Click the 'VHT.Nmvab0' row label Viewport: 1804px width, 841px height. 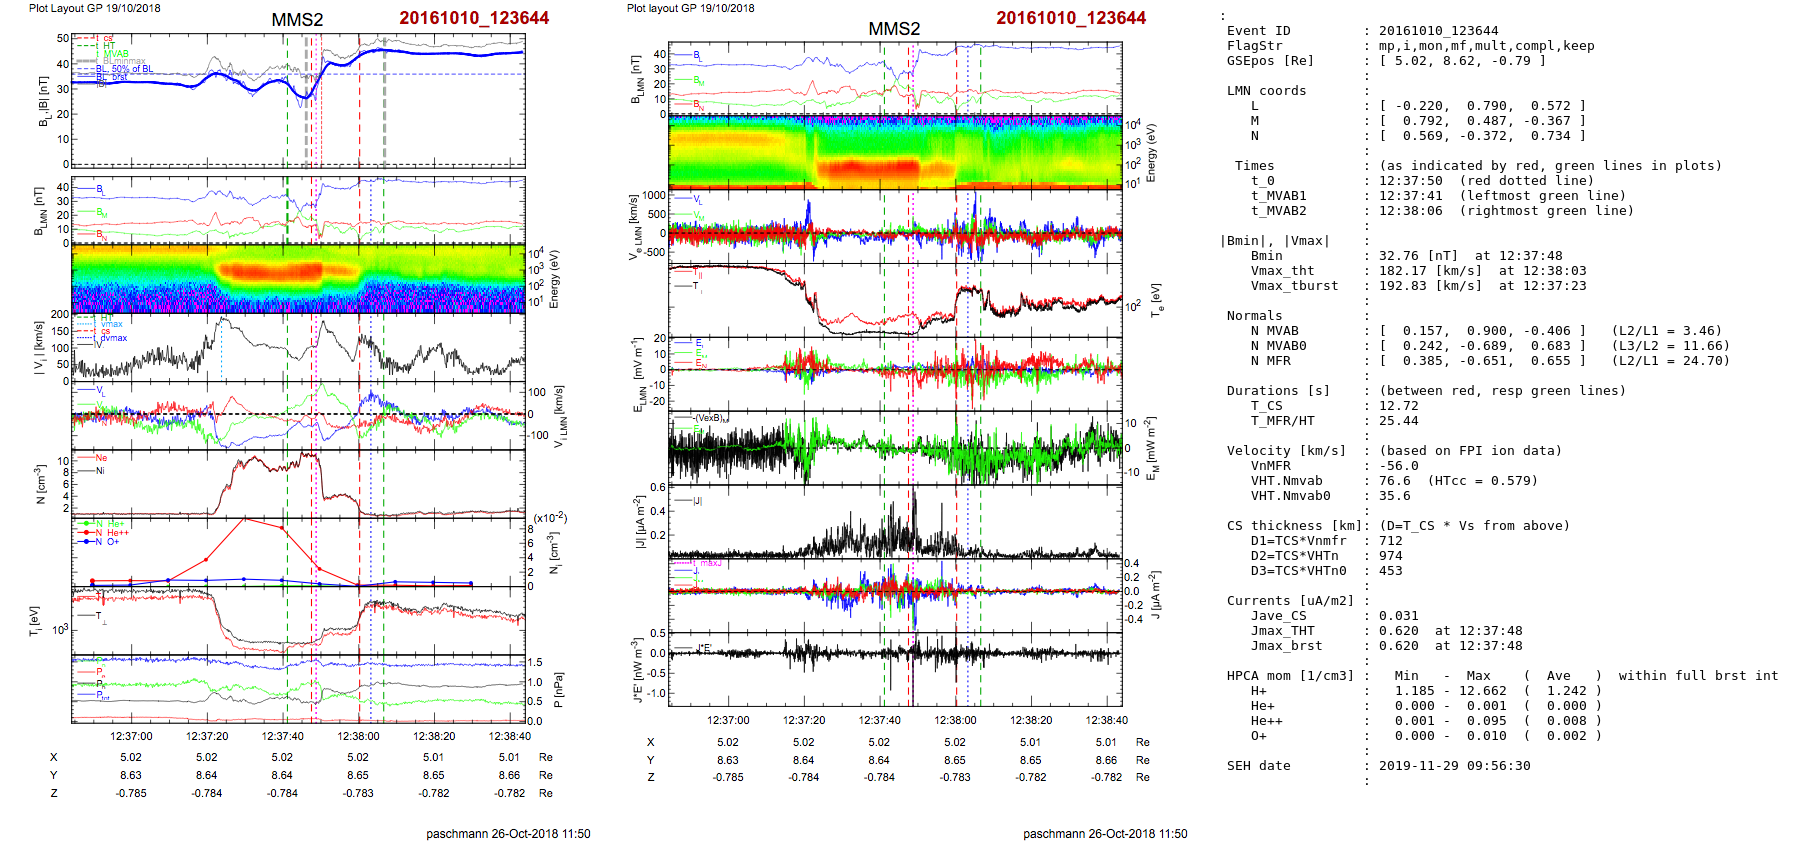1290,496
